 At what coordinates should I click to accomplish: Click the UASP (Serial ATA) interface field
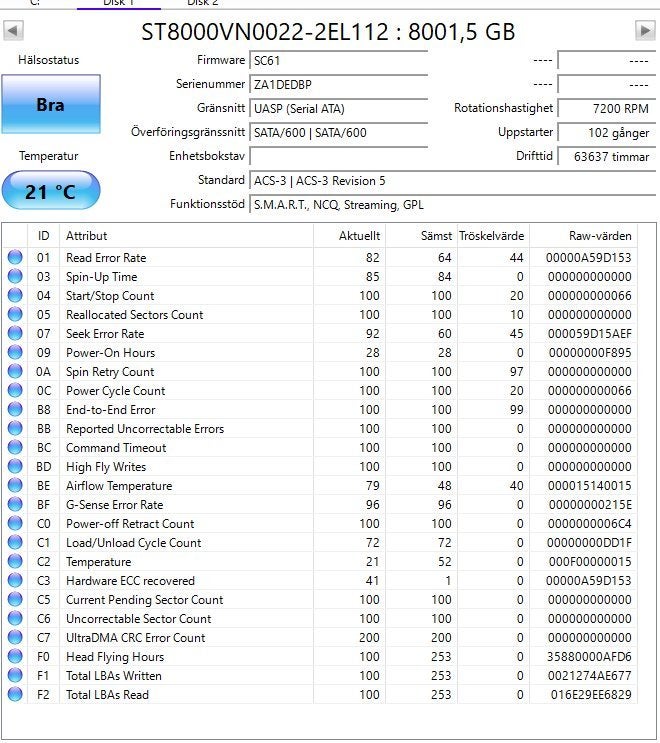pos(338,109)
